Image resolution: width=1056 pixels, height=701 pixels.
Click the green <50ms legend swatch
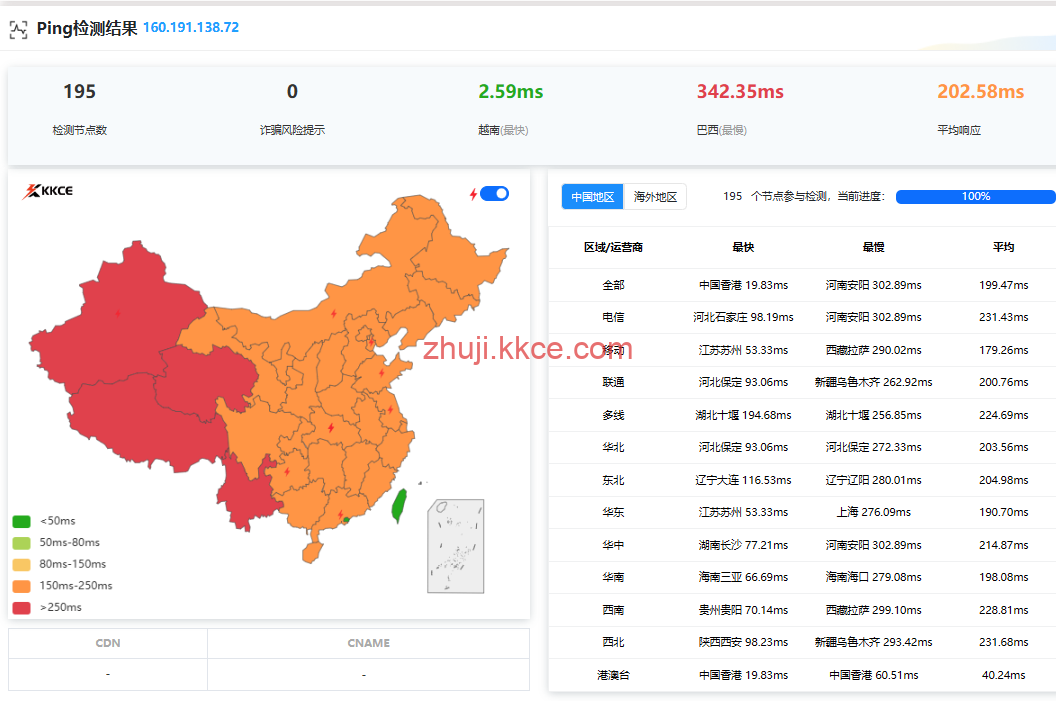tap(21, 521)
